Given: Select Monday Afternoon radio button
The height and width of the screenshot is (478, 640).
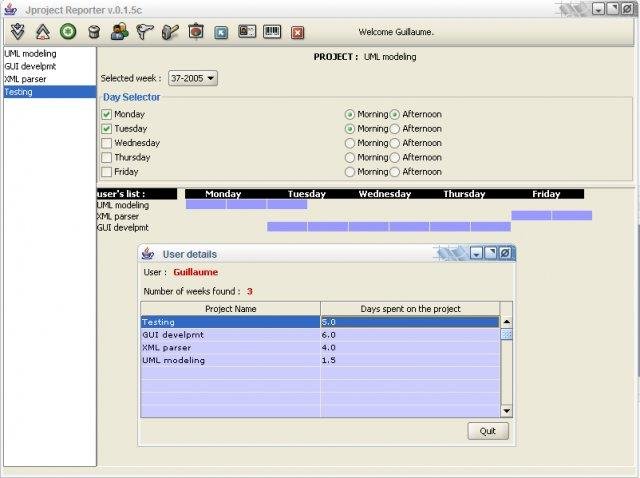Looking at the screenshot, I should coord(394,114).
